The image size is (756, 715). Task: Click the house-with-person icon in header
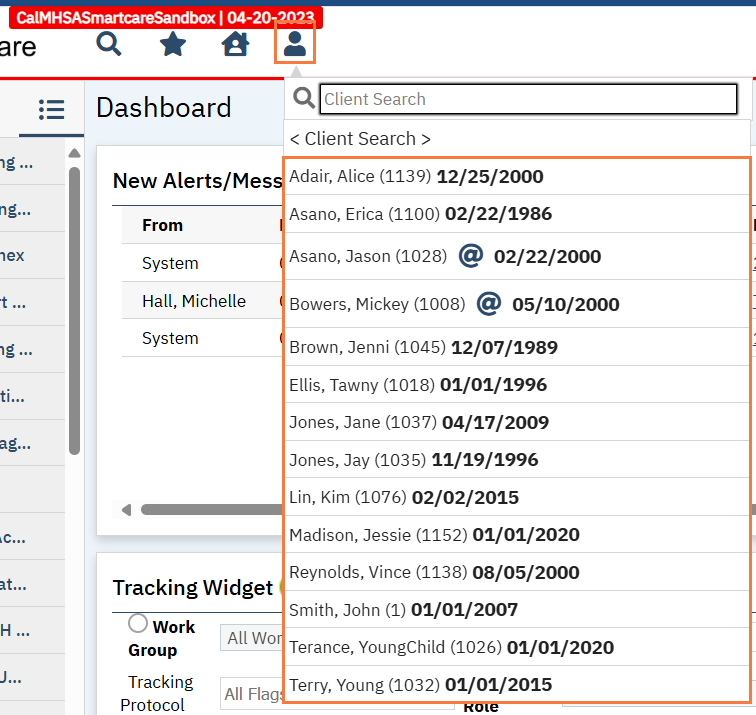(235, 44)
